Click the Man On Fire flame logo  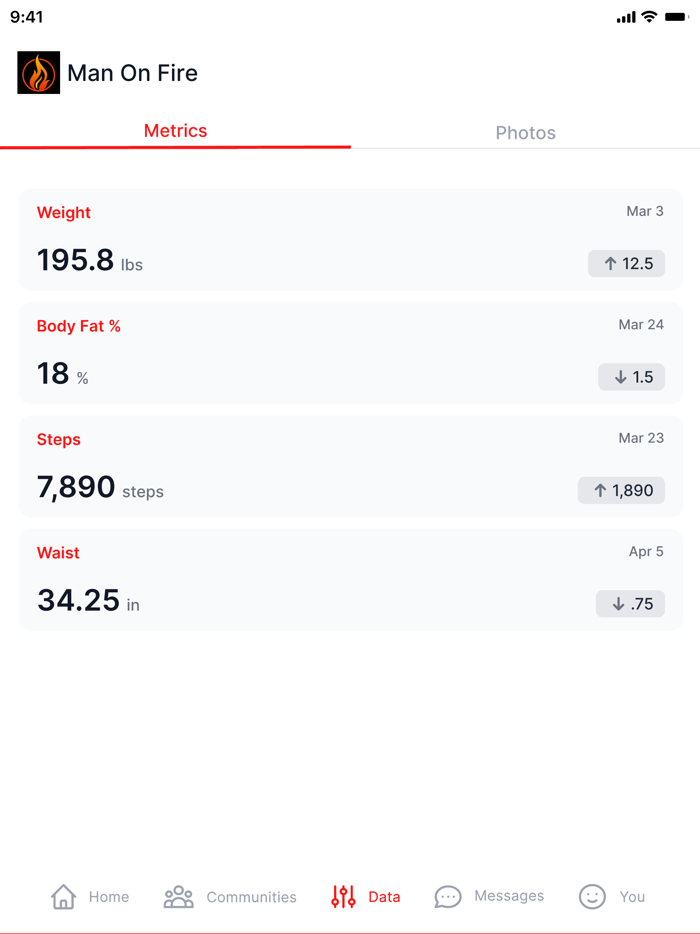point(37,73)
